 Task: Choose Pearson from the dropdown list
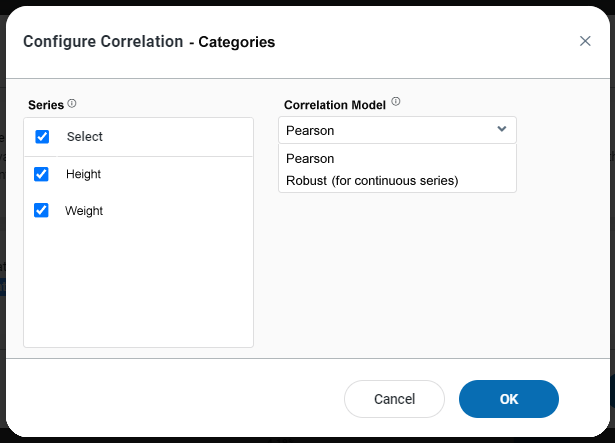pos(310,158)
